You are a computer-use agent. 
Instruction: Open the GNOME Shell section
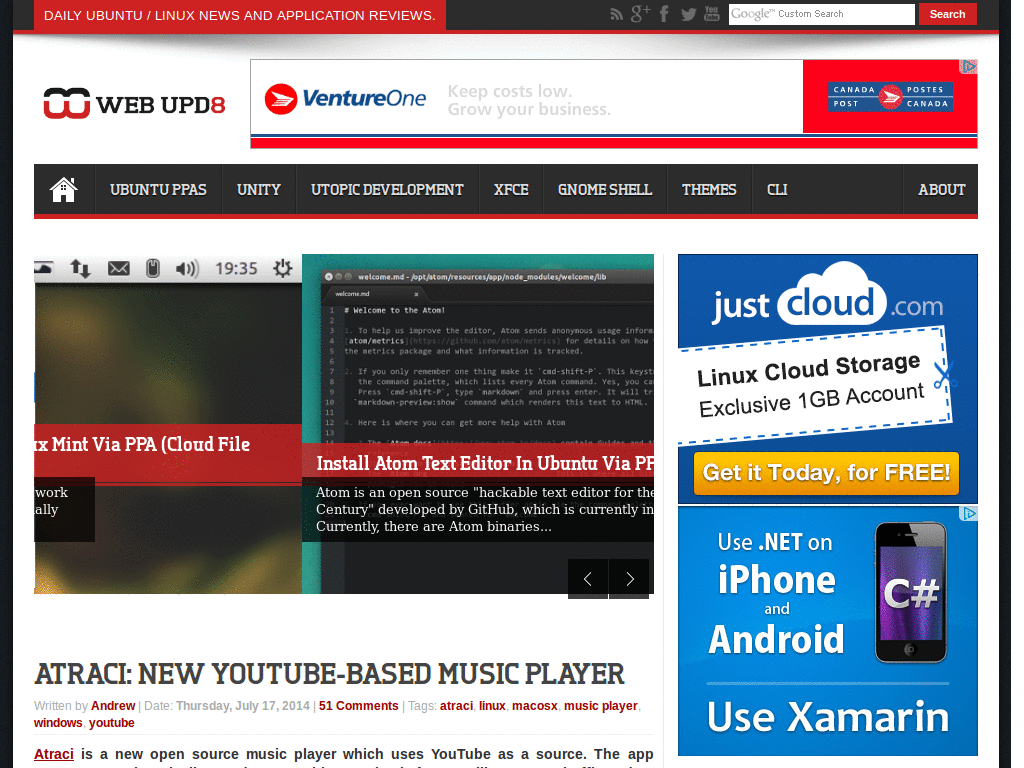point(605,189)
